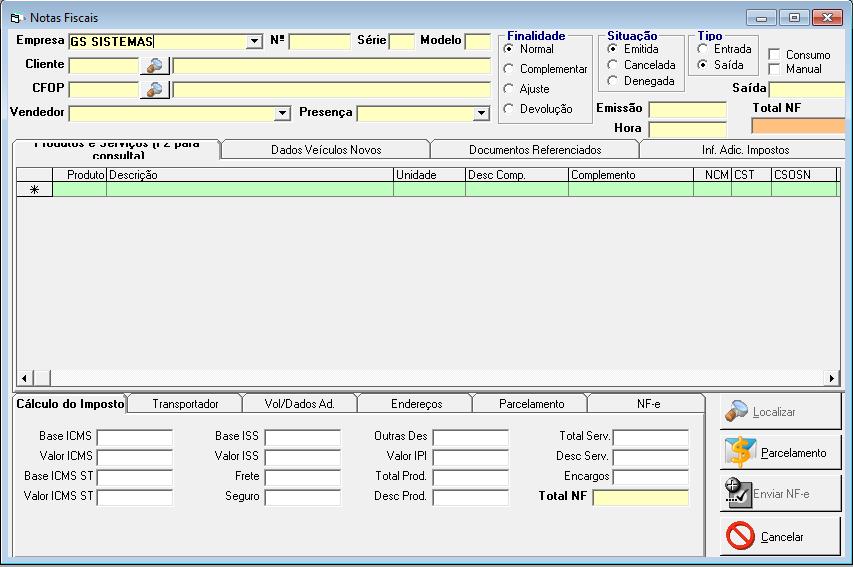Choose Cancelada under Situação

[x=612, y=65]
